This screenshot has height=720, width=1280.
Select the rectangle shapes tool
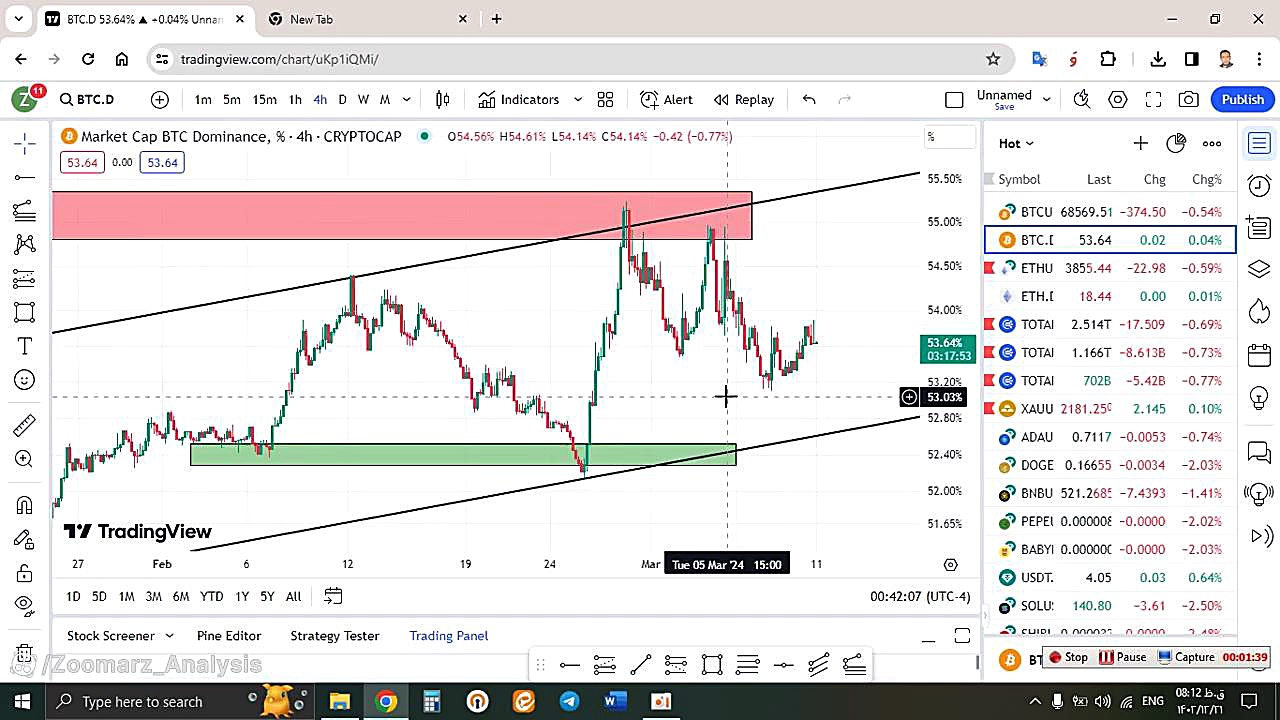25,312
